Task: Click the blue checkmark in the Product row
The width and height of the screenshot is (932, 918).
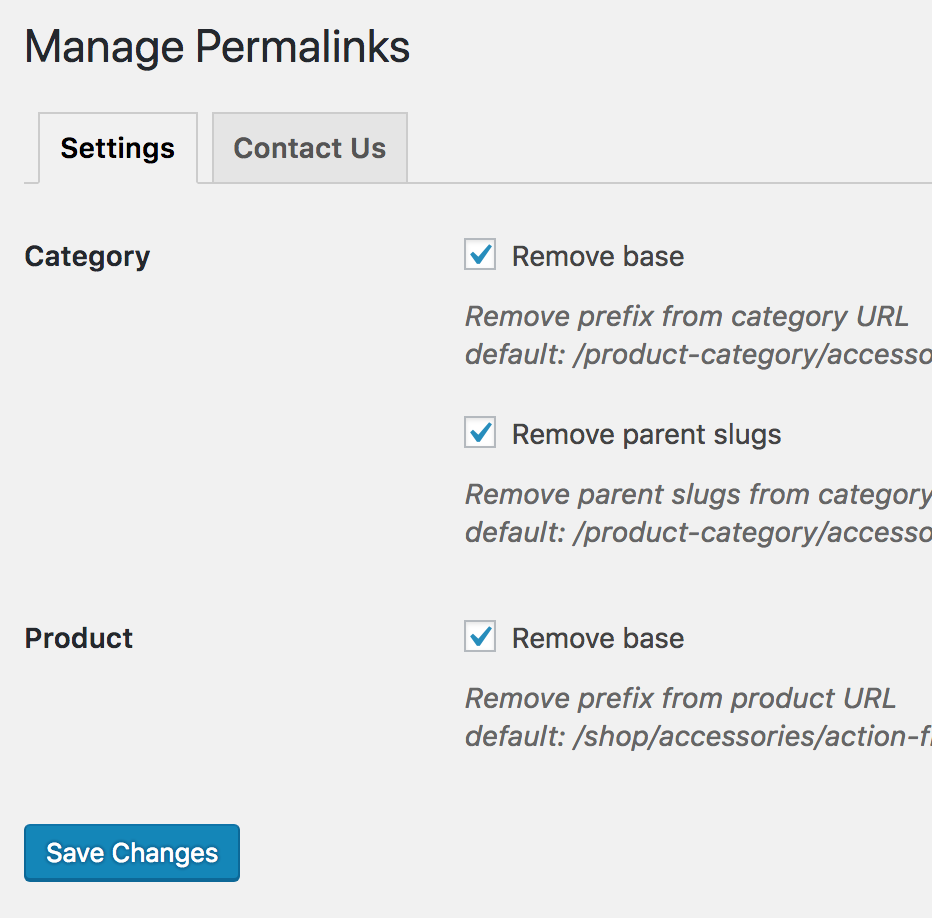Action: click(x=480, y=636)
